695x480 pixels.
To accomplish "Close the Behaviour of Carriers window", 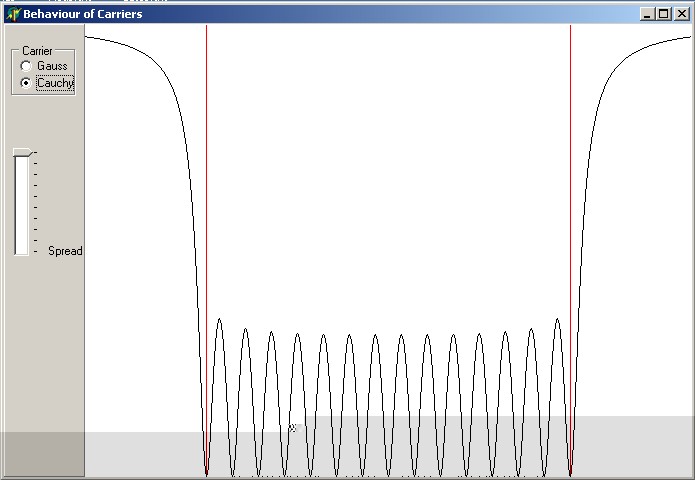I will pos(681,14).
